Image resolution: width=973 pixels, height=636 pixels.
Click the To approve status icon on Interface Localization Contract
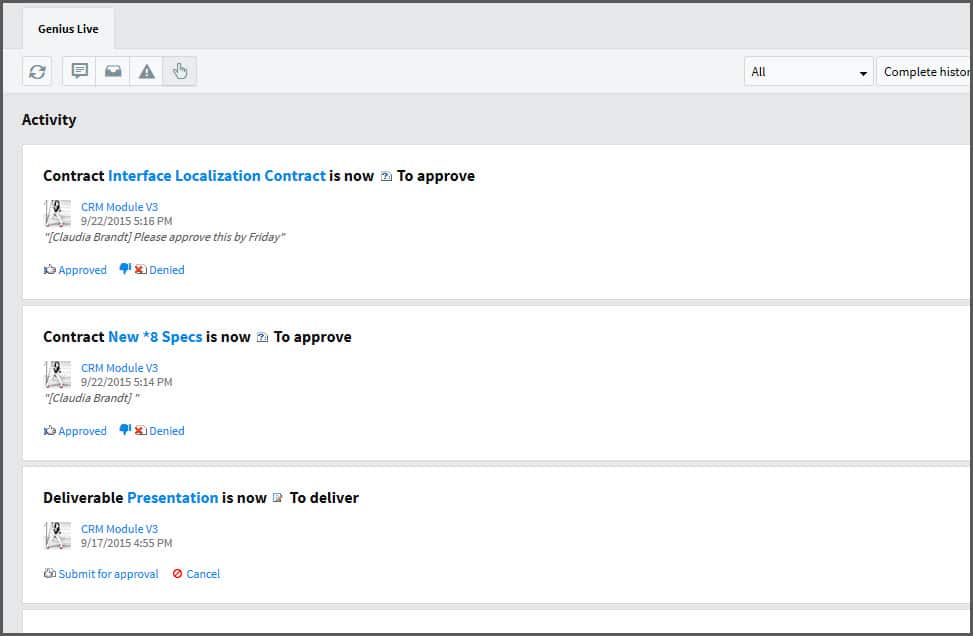click(386, 177)
